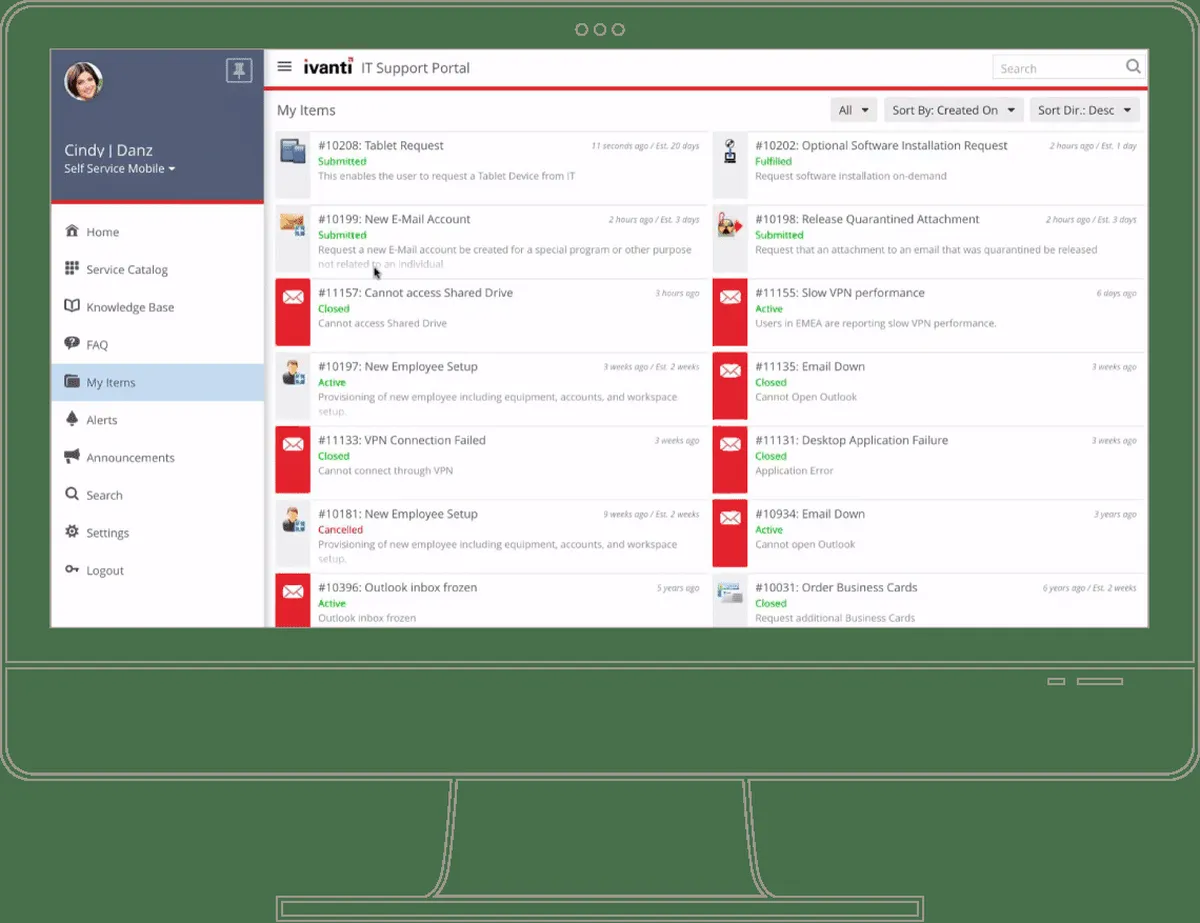
Task: Click red mail icon for Outlook inbox frozen
Action: click(x=293, y=592)
